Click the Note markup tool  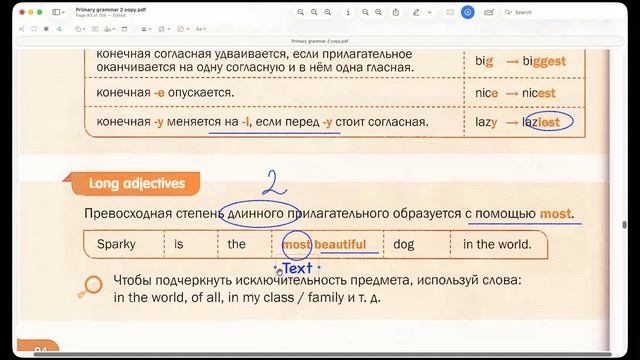(x=124, y=29)
